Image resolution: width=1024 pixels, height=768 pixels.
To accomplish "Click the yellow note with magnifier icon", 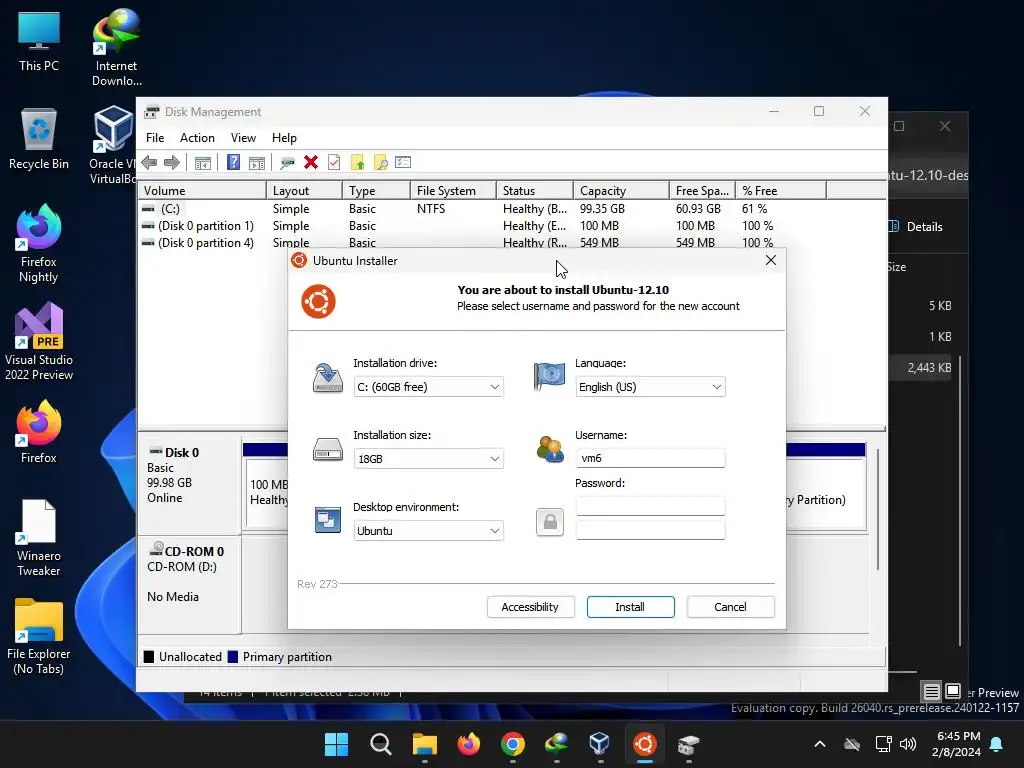I will tap(380, 163).
